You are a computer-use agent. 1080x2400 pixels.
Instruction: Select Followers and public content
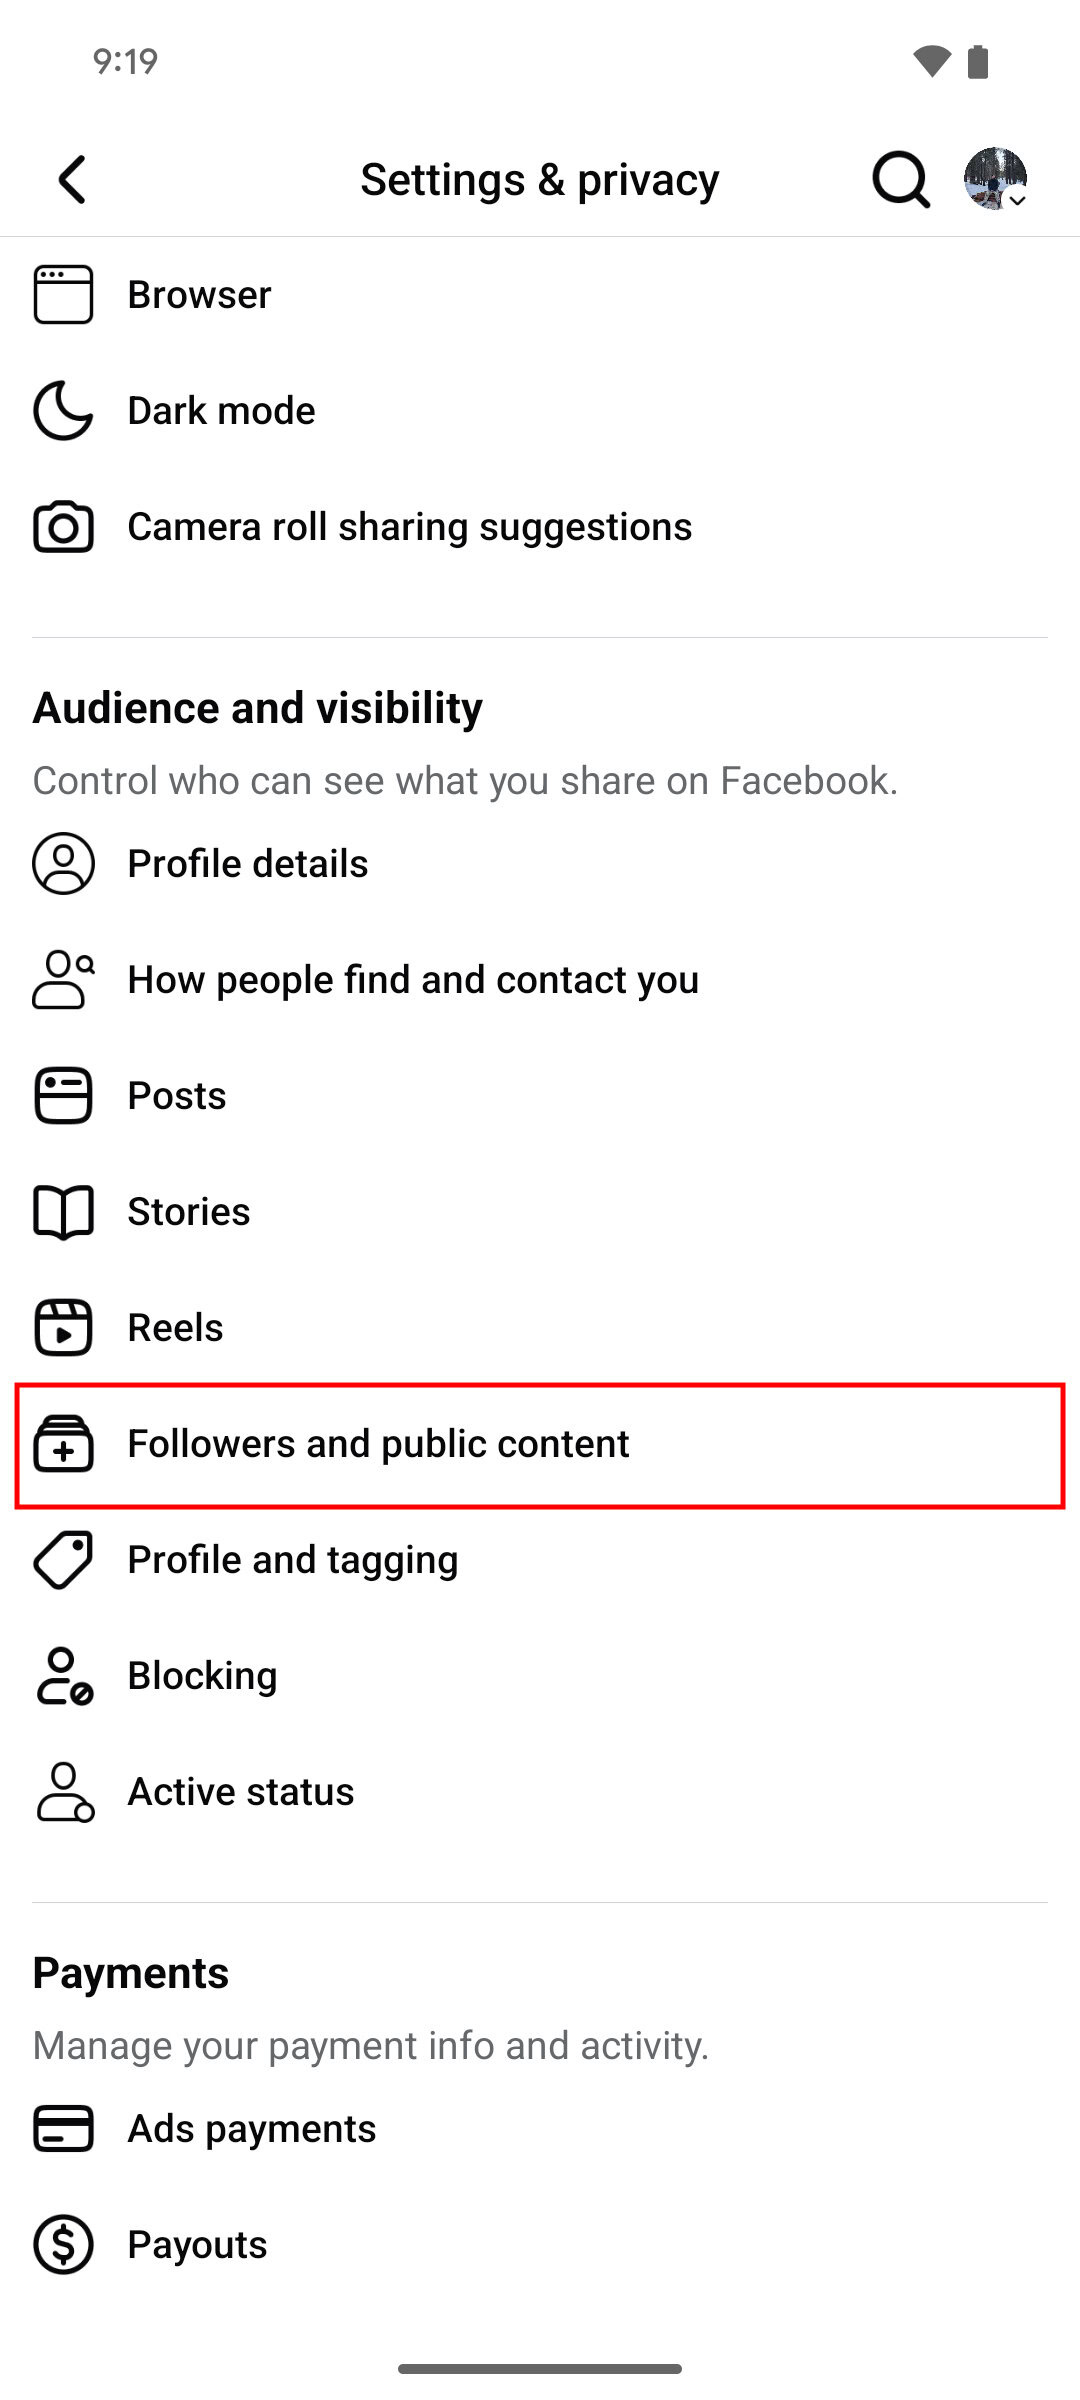(x=378, y=1444)
